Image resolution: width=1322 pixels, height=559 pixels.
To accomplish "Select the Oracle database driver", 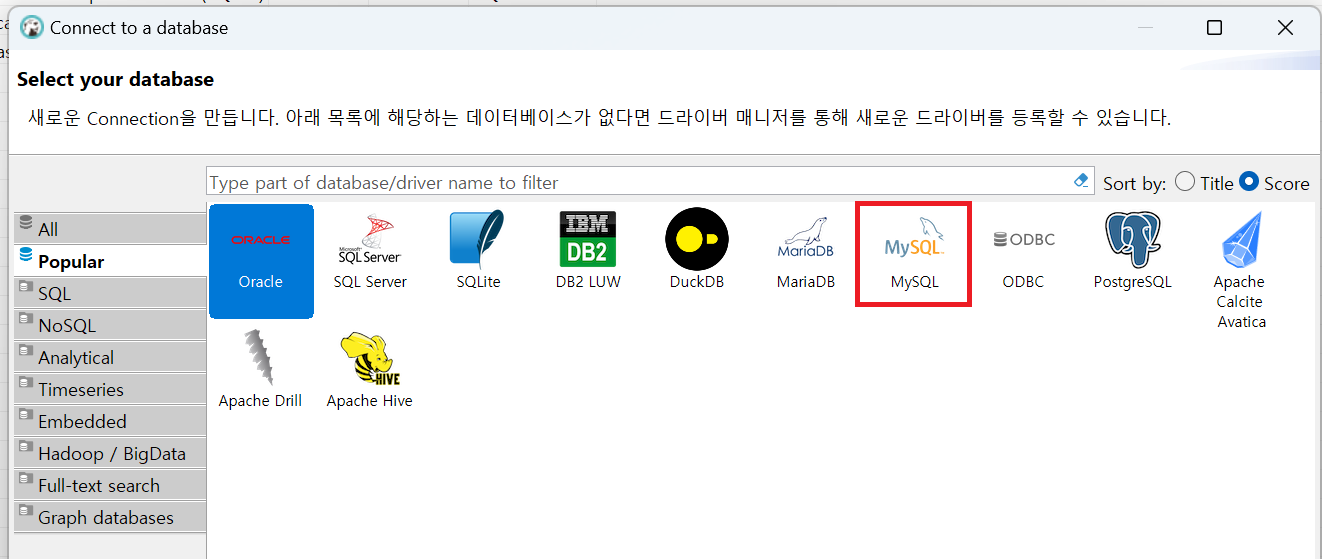I will pyautogui.click(x=261, y=261).
